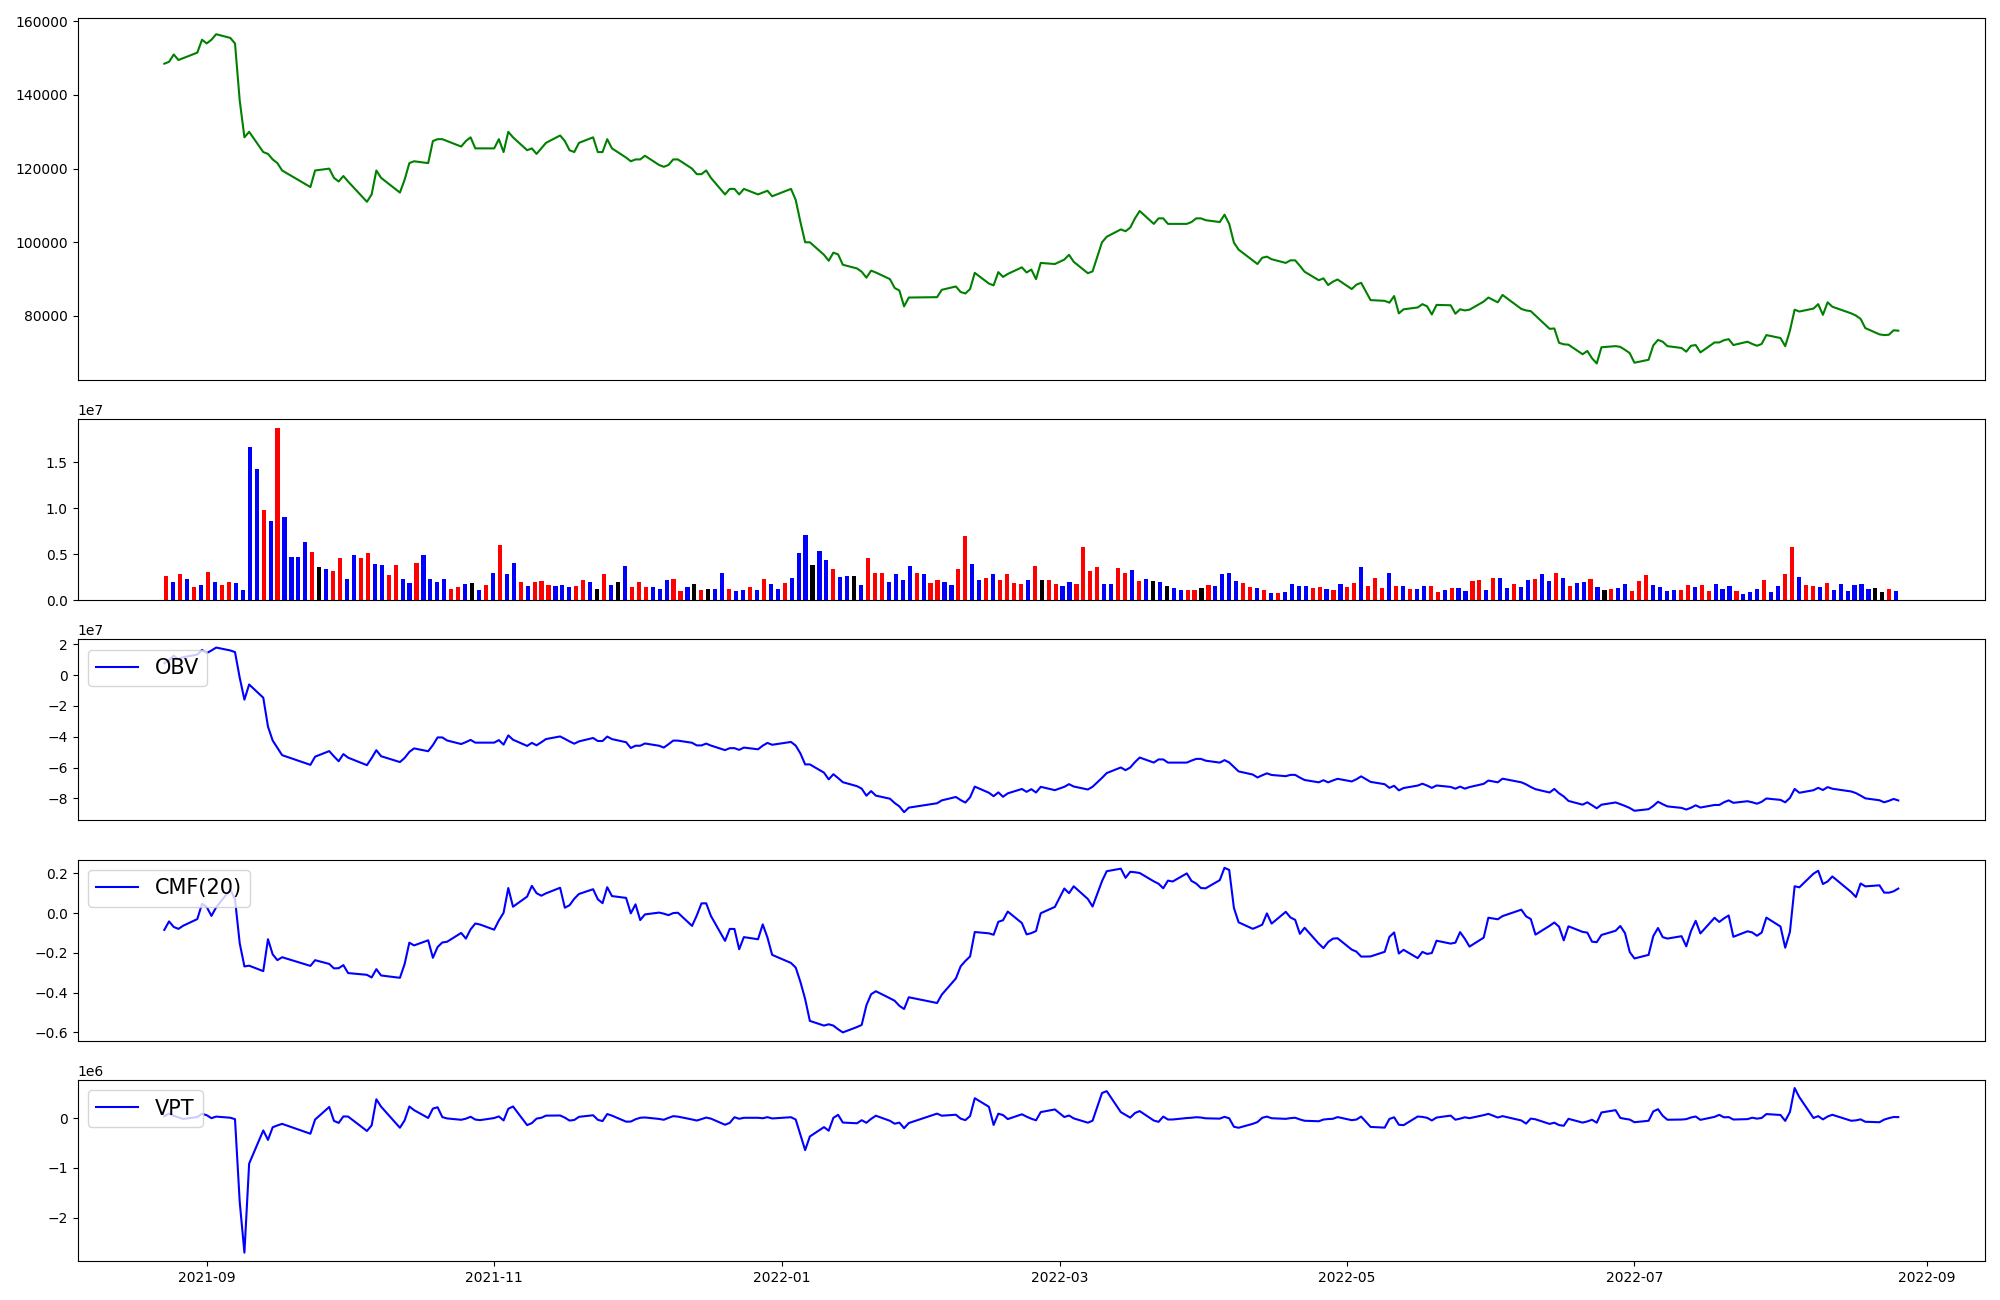Click the 2021-11 date tick label
The width and height of the screenshot is (2000, 1300).
coord(494,1276)
